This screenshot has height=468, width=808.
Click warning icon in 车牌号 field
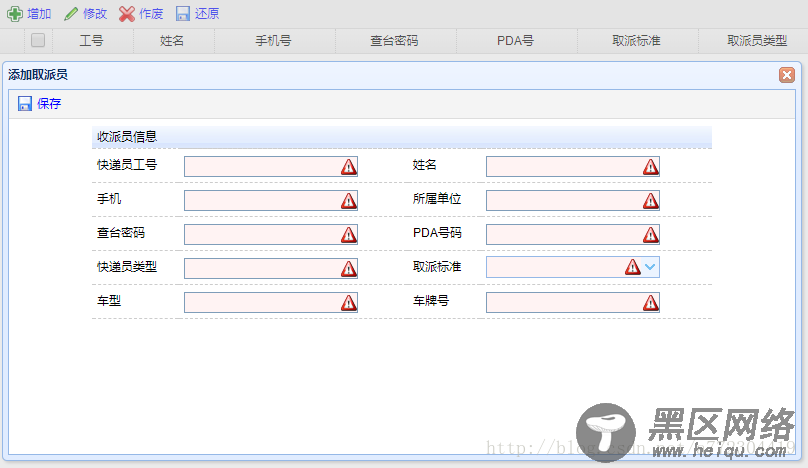[x=651, y=303]
